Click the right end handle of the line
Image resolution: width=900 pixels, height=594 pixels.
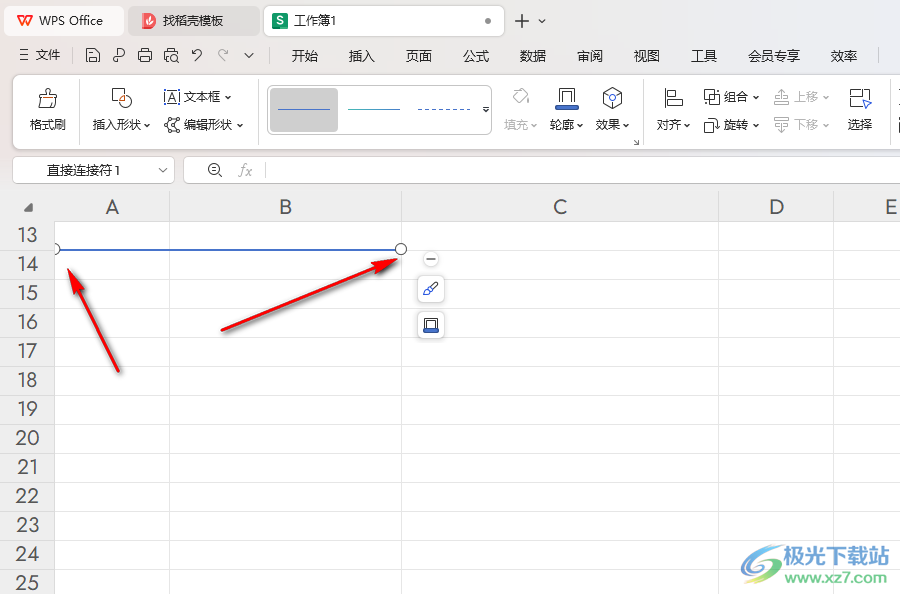pos(401,249)
